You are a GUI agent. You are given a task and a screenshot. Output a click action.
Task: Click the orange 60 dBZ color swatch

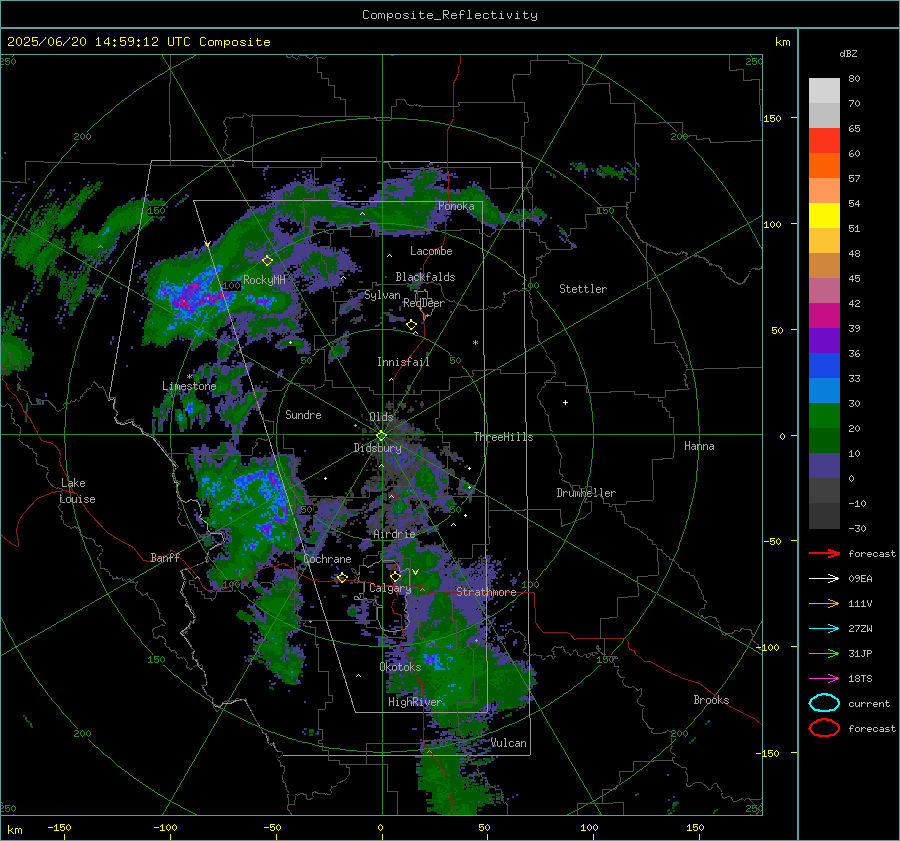pos(824,165)
